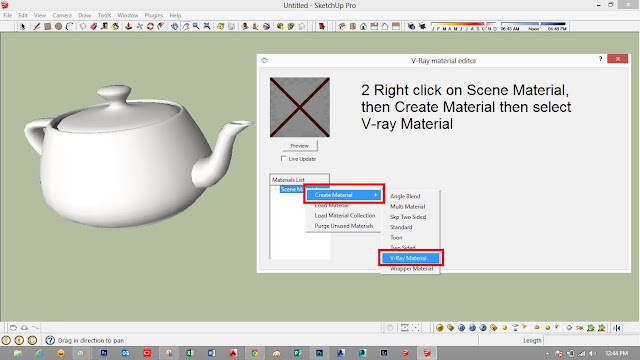Select the Move tool
This screenshot has width=640, height=360.
coord(140,27)
